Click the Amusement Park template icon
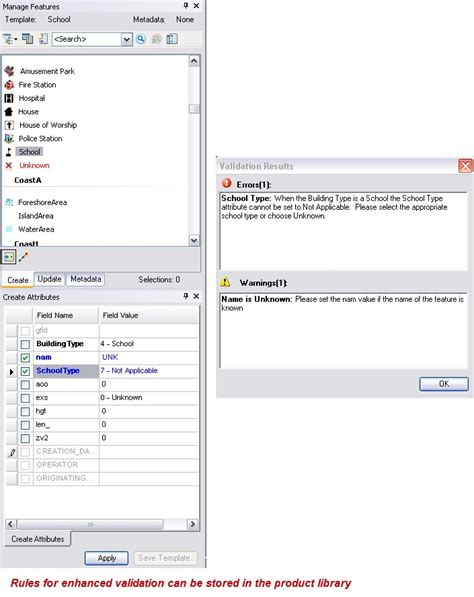 pyautogui.click(x=10, y=71)
